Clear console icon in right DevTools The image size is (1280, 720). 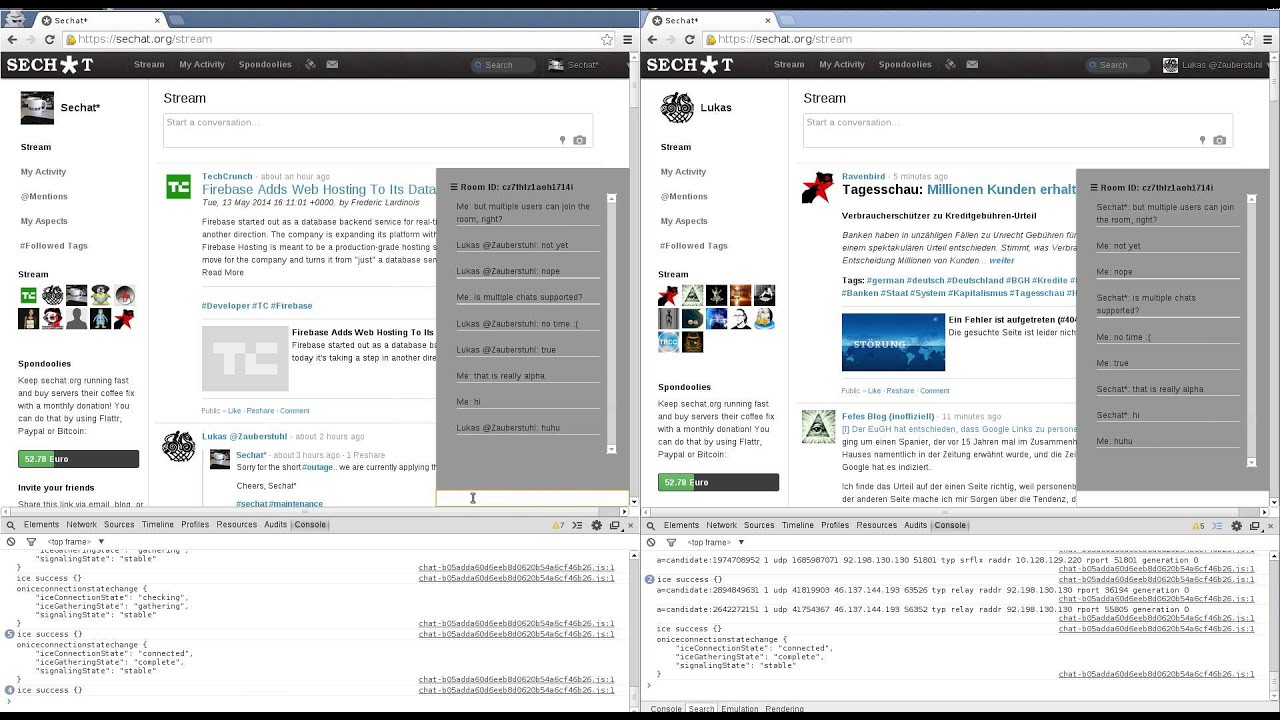[x=651, y=542]
